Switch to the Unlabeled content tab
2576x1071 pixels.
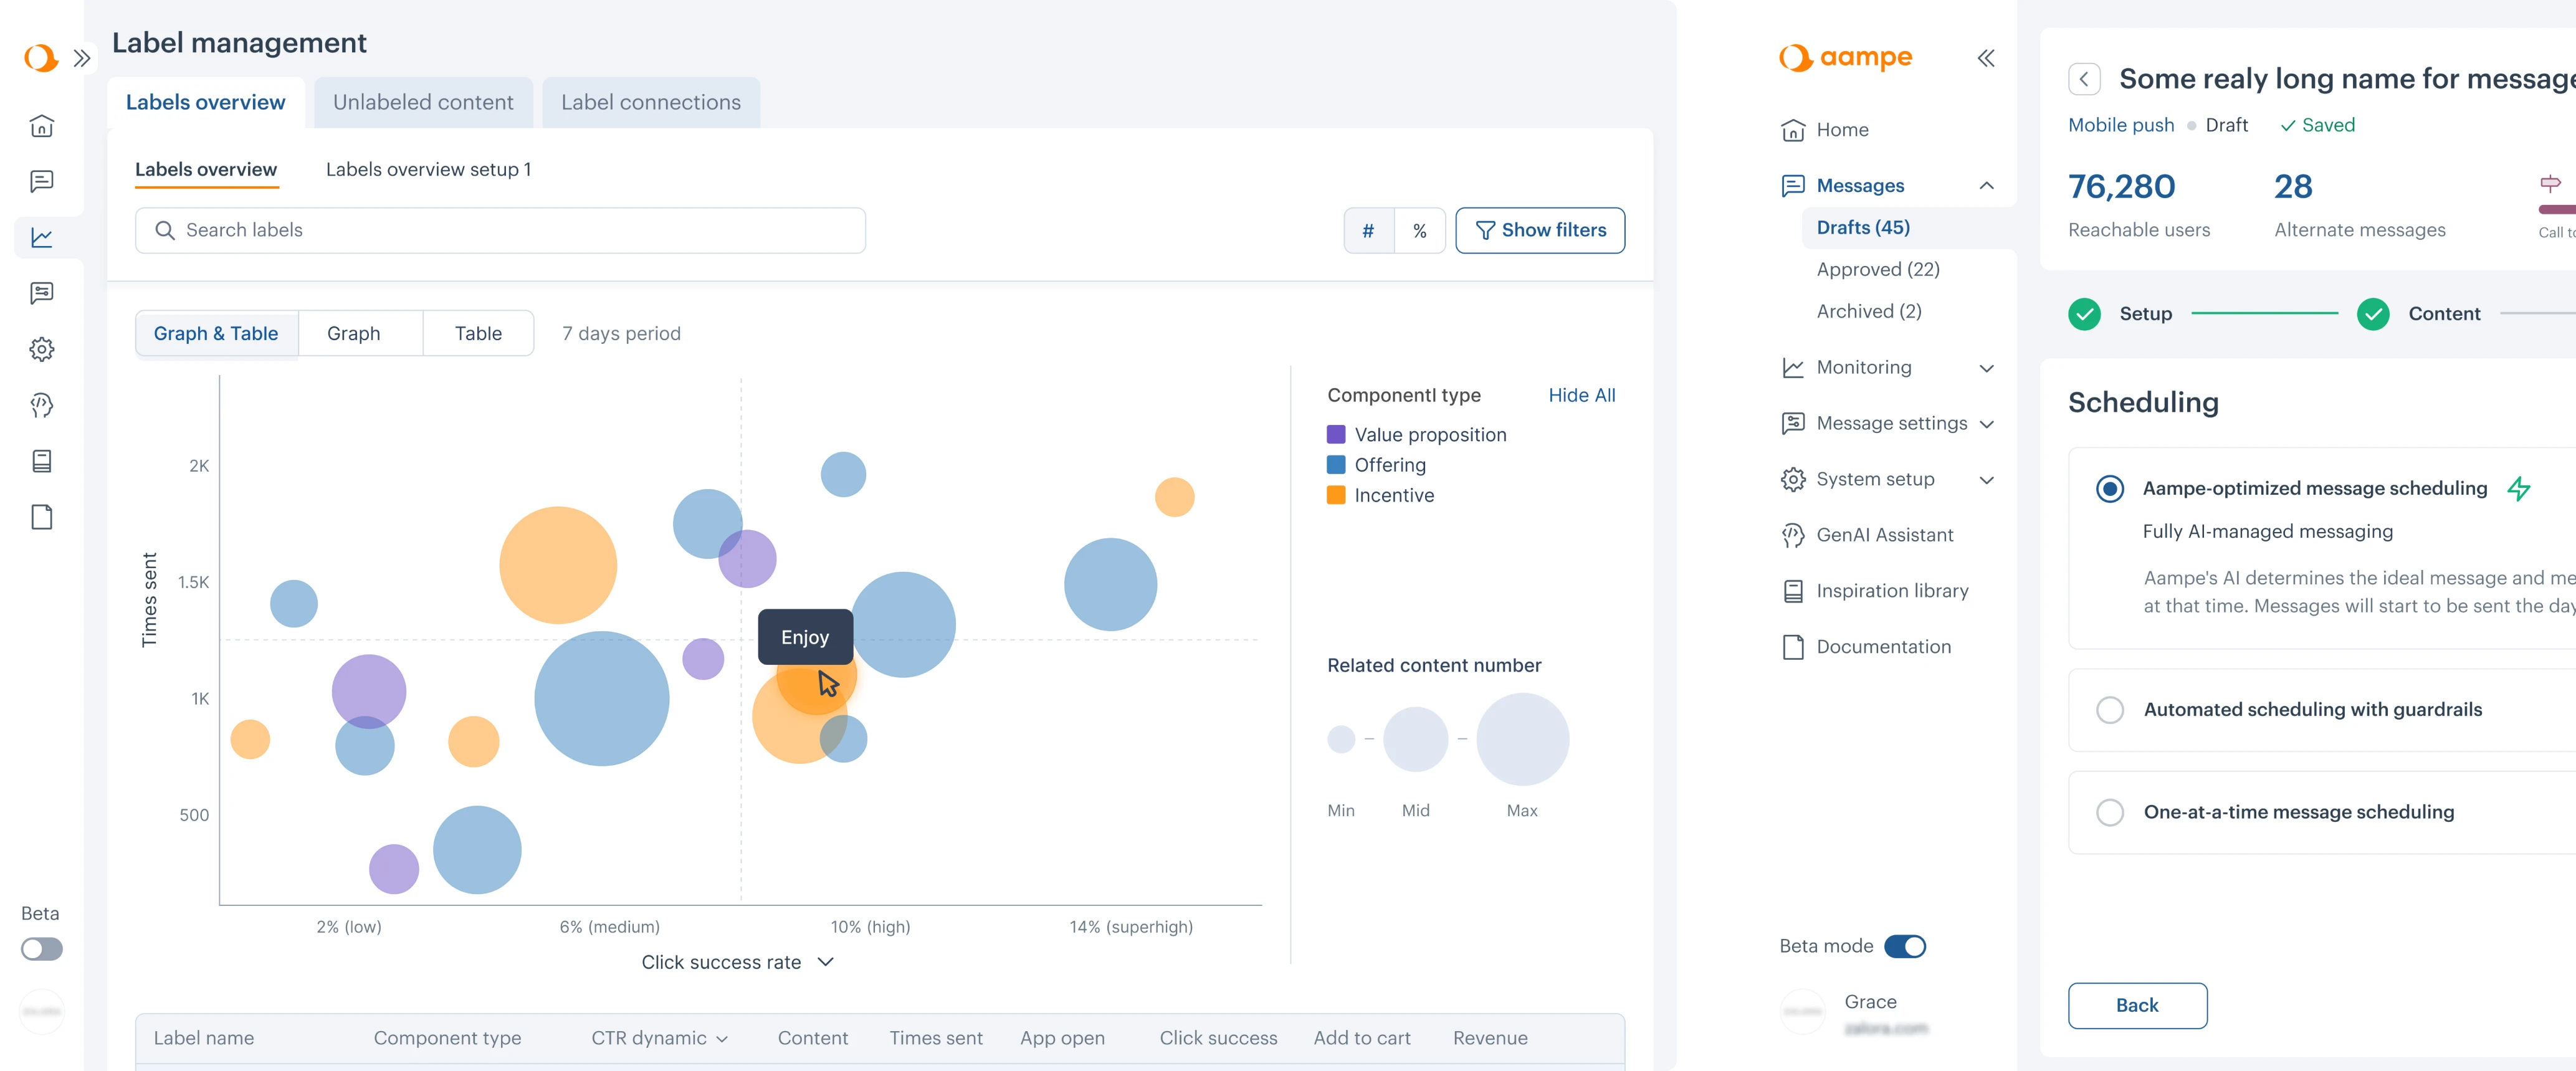coord(423,102)
